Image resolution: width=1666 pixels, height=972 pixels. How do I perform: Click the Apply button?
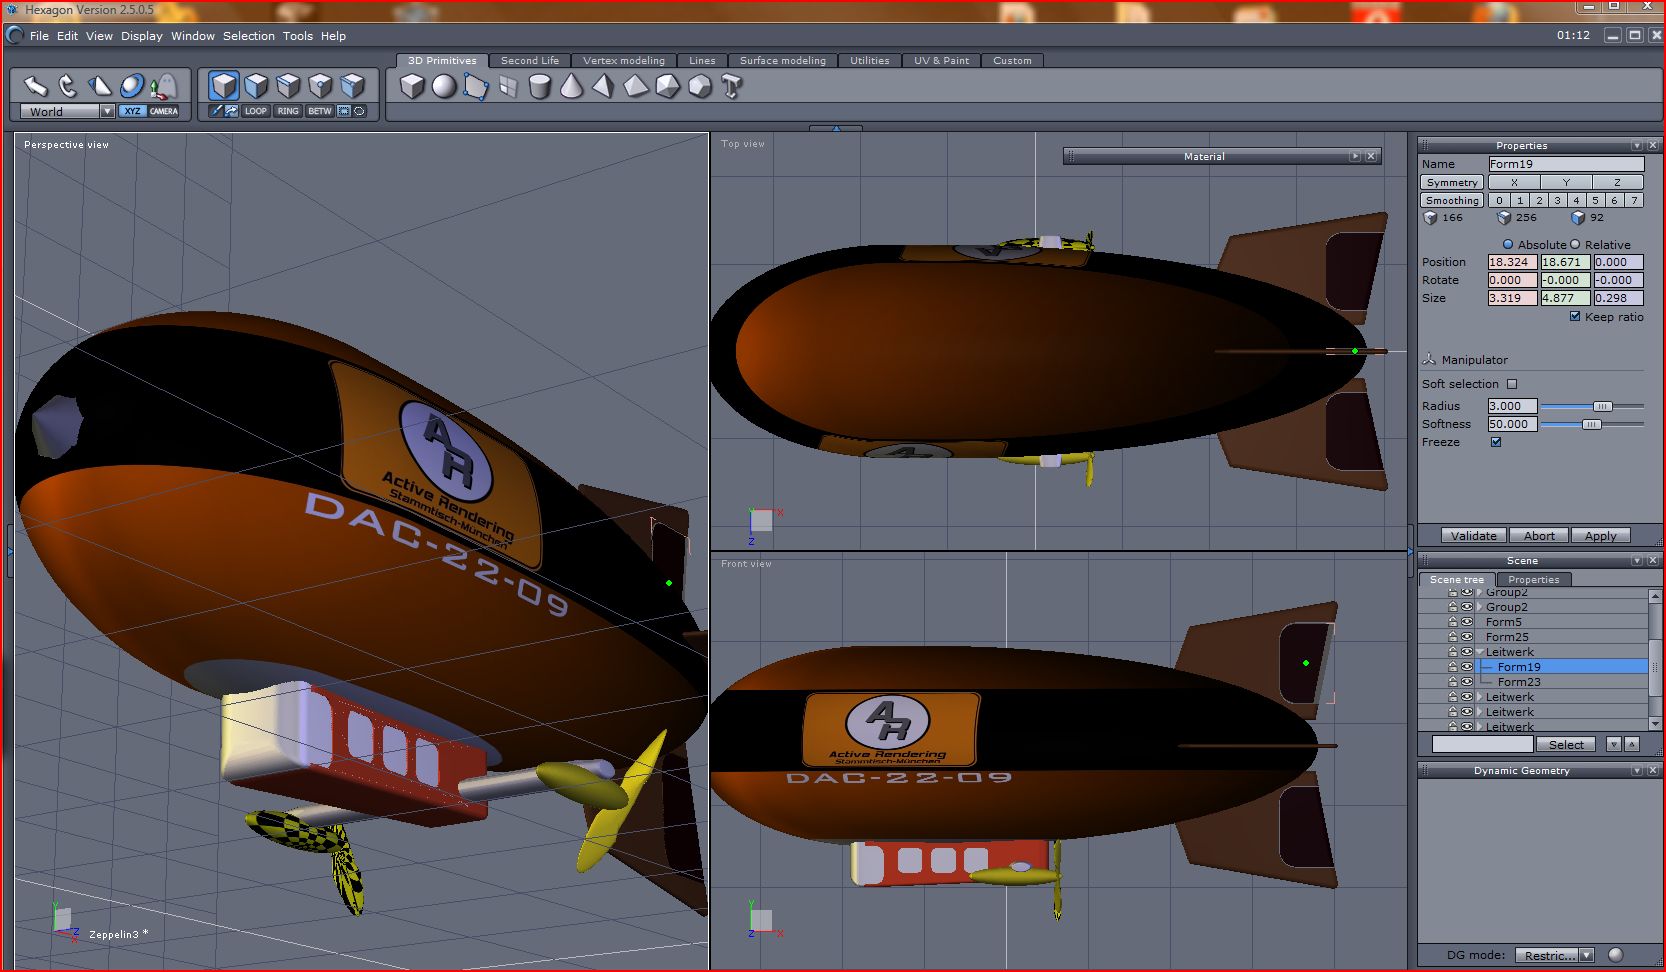coord(1601,535)
